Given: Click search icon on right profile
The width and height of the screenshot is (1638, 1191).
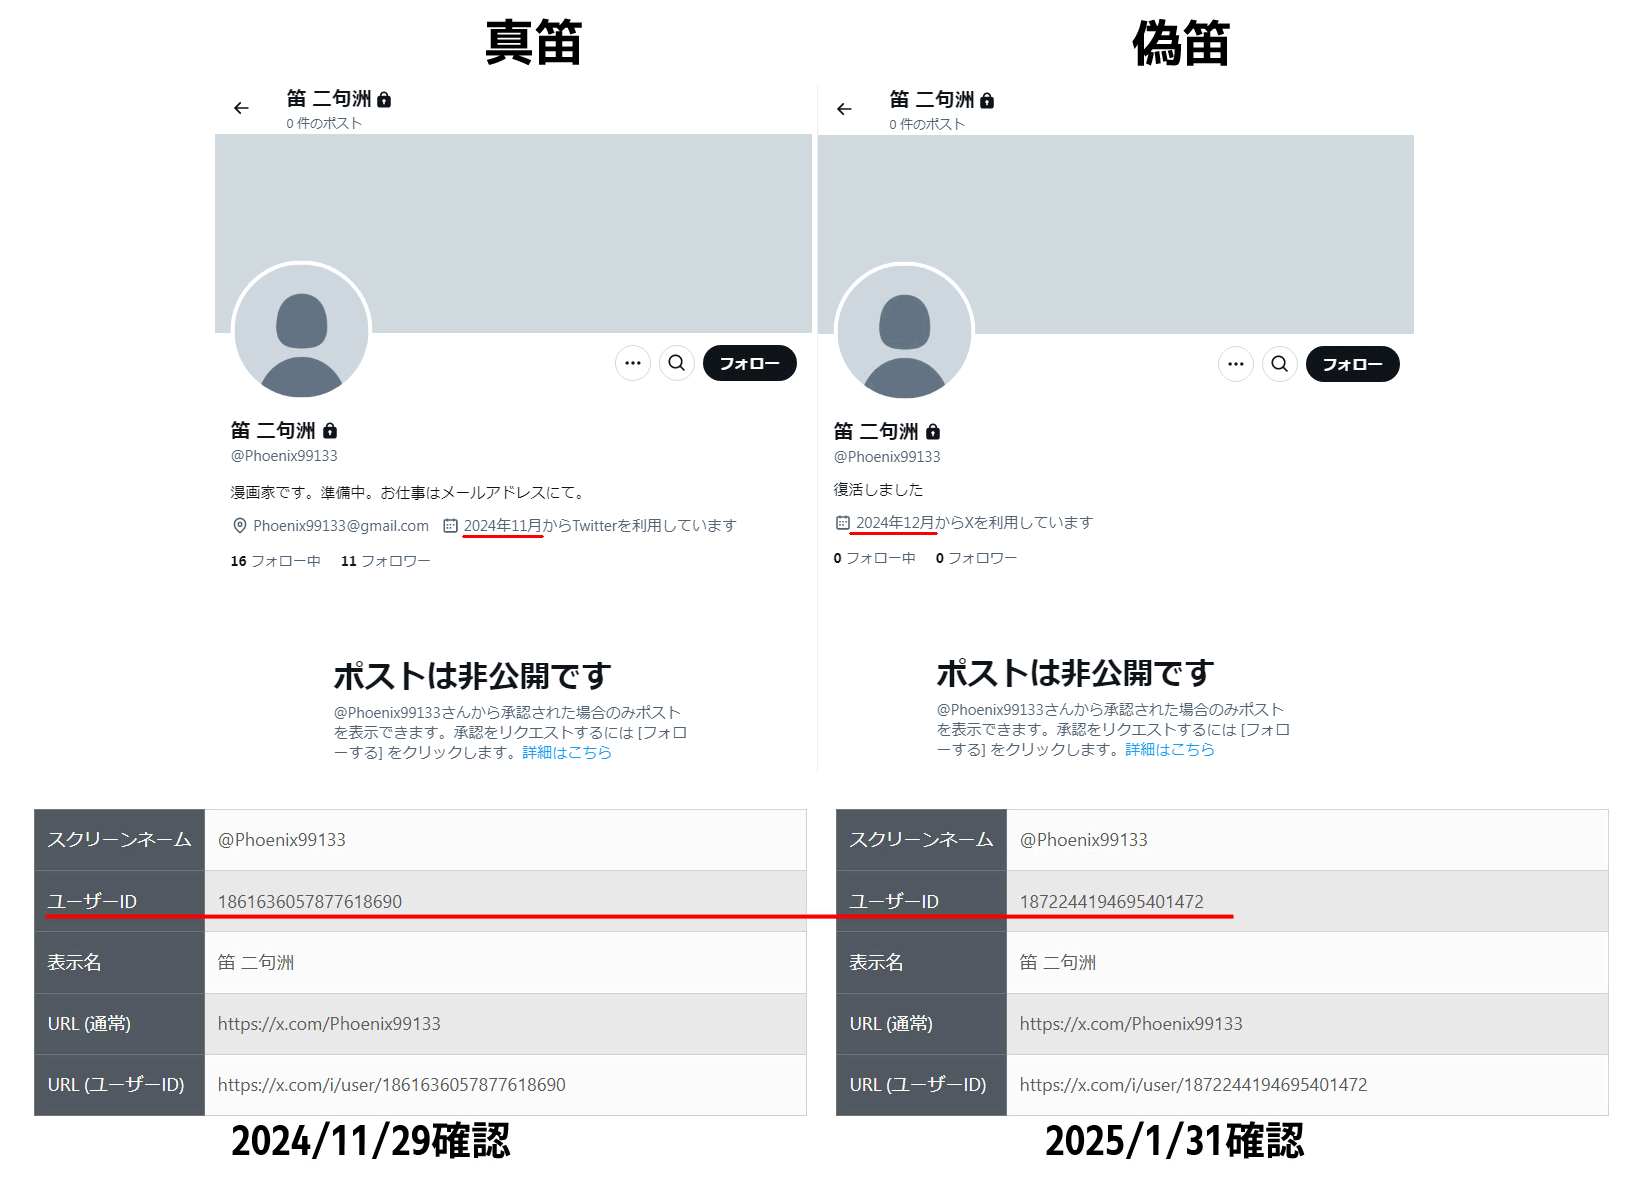Looking at the screenshot, I should click(x=1280, y=364).
